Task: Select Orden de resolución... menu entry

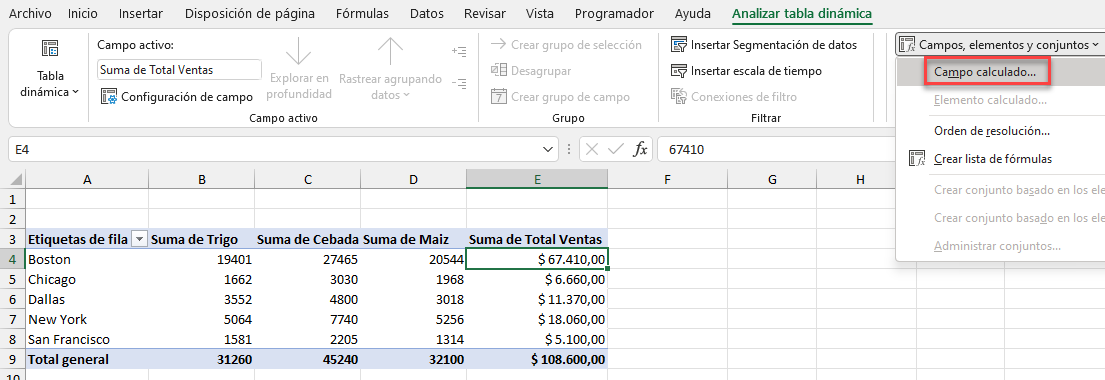Action: [x=992, y=131]
